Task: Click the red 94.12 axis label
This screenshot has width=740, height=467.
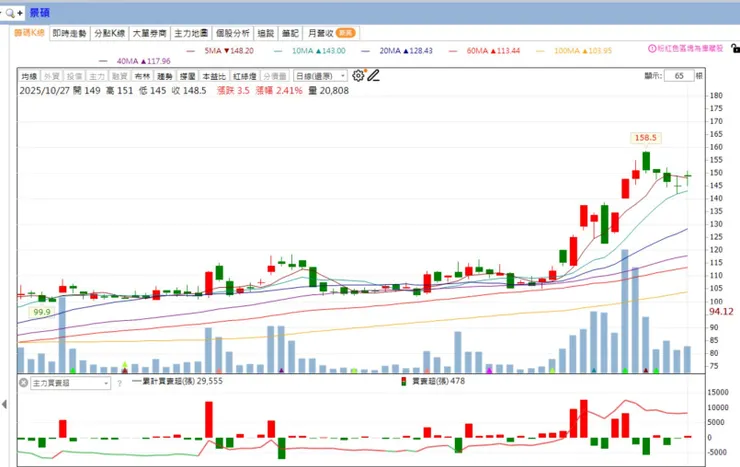Action: tap(721, 311)
